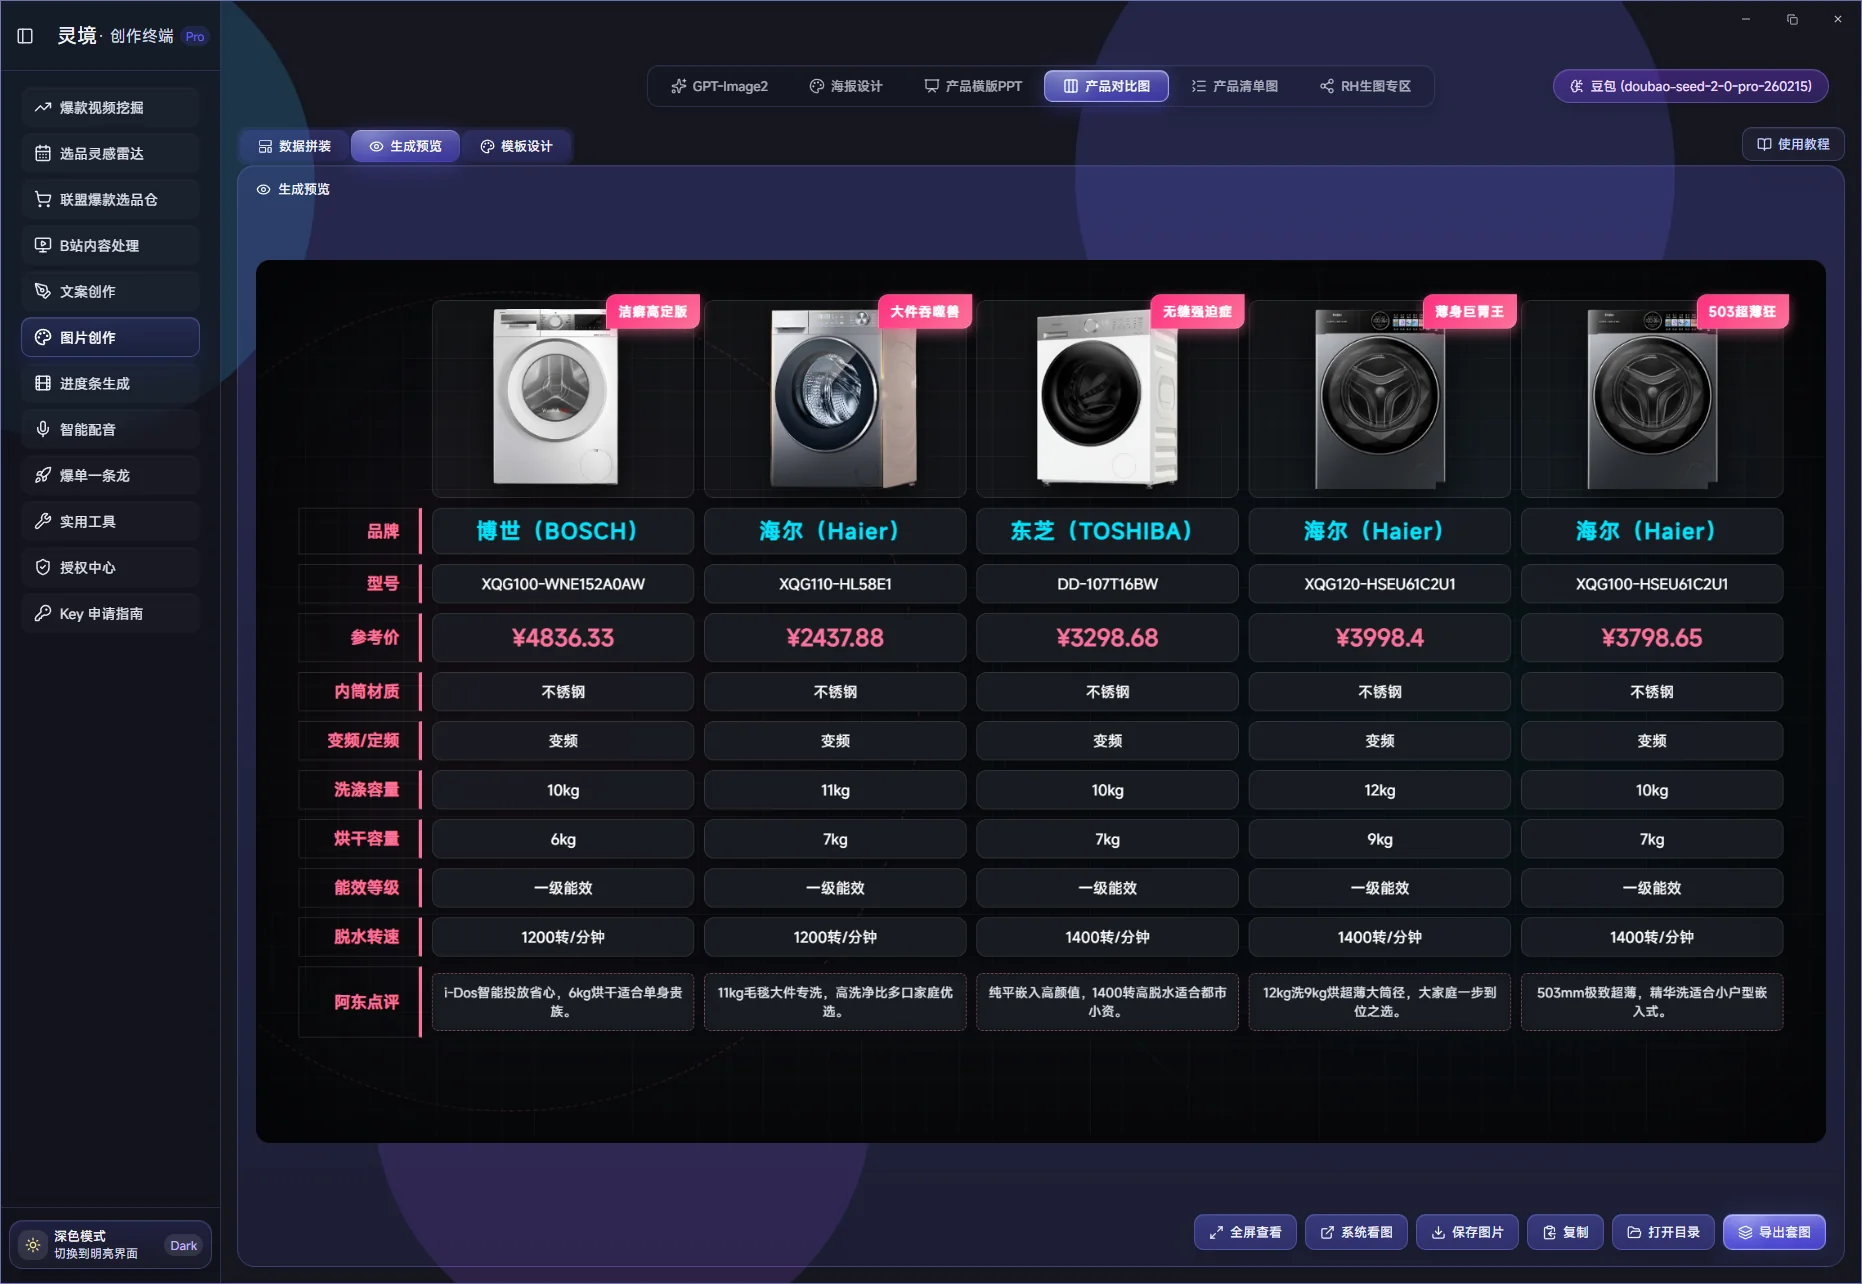Screen dimensions: 1862x1284
Task: Click the 保存图片 button
Action: 1467,1232
